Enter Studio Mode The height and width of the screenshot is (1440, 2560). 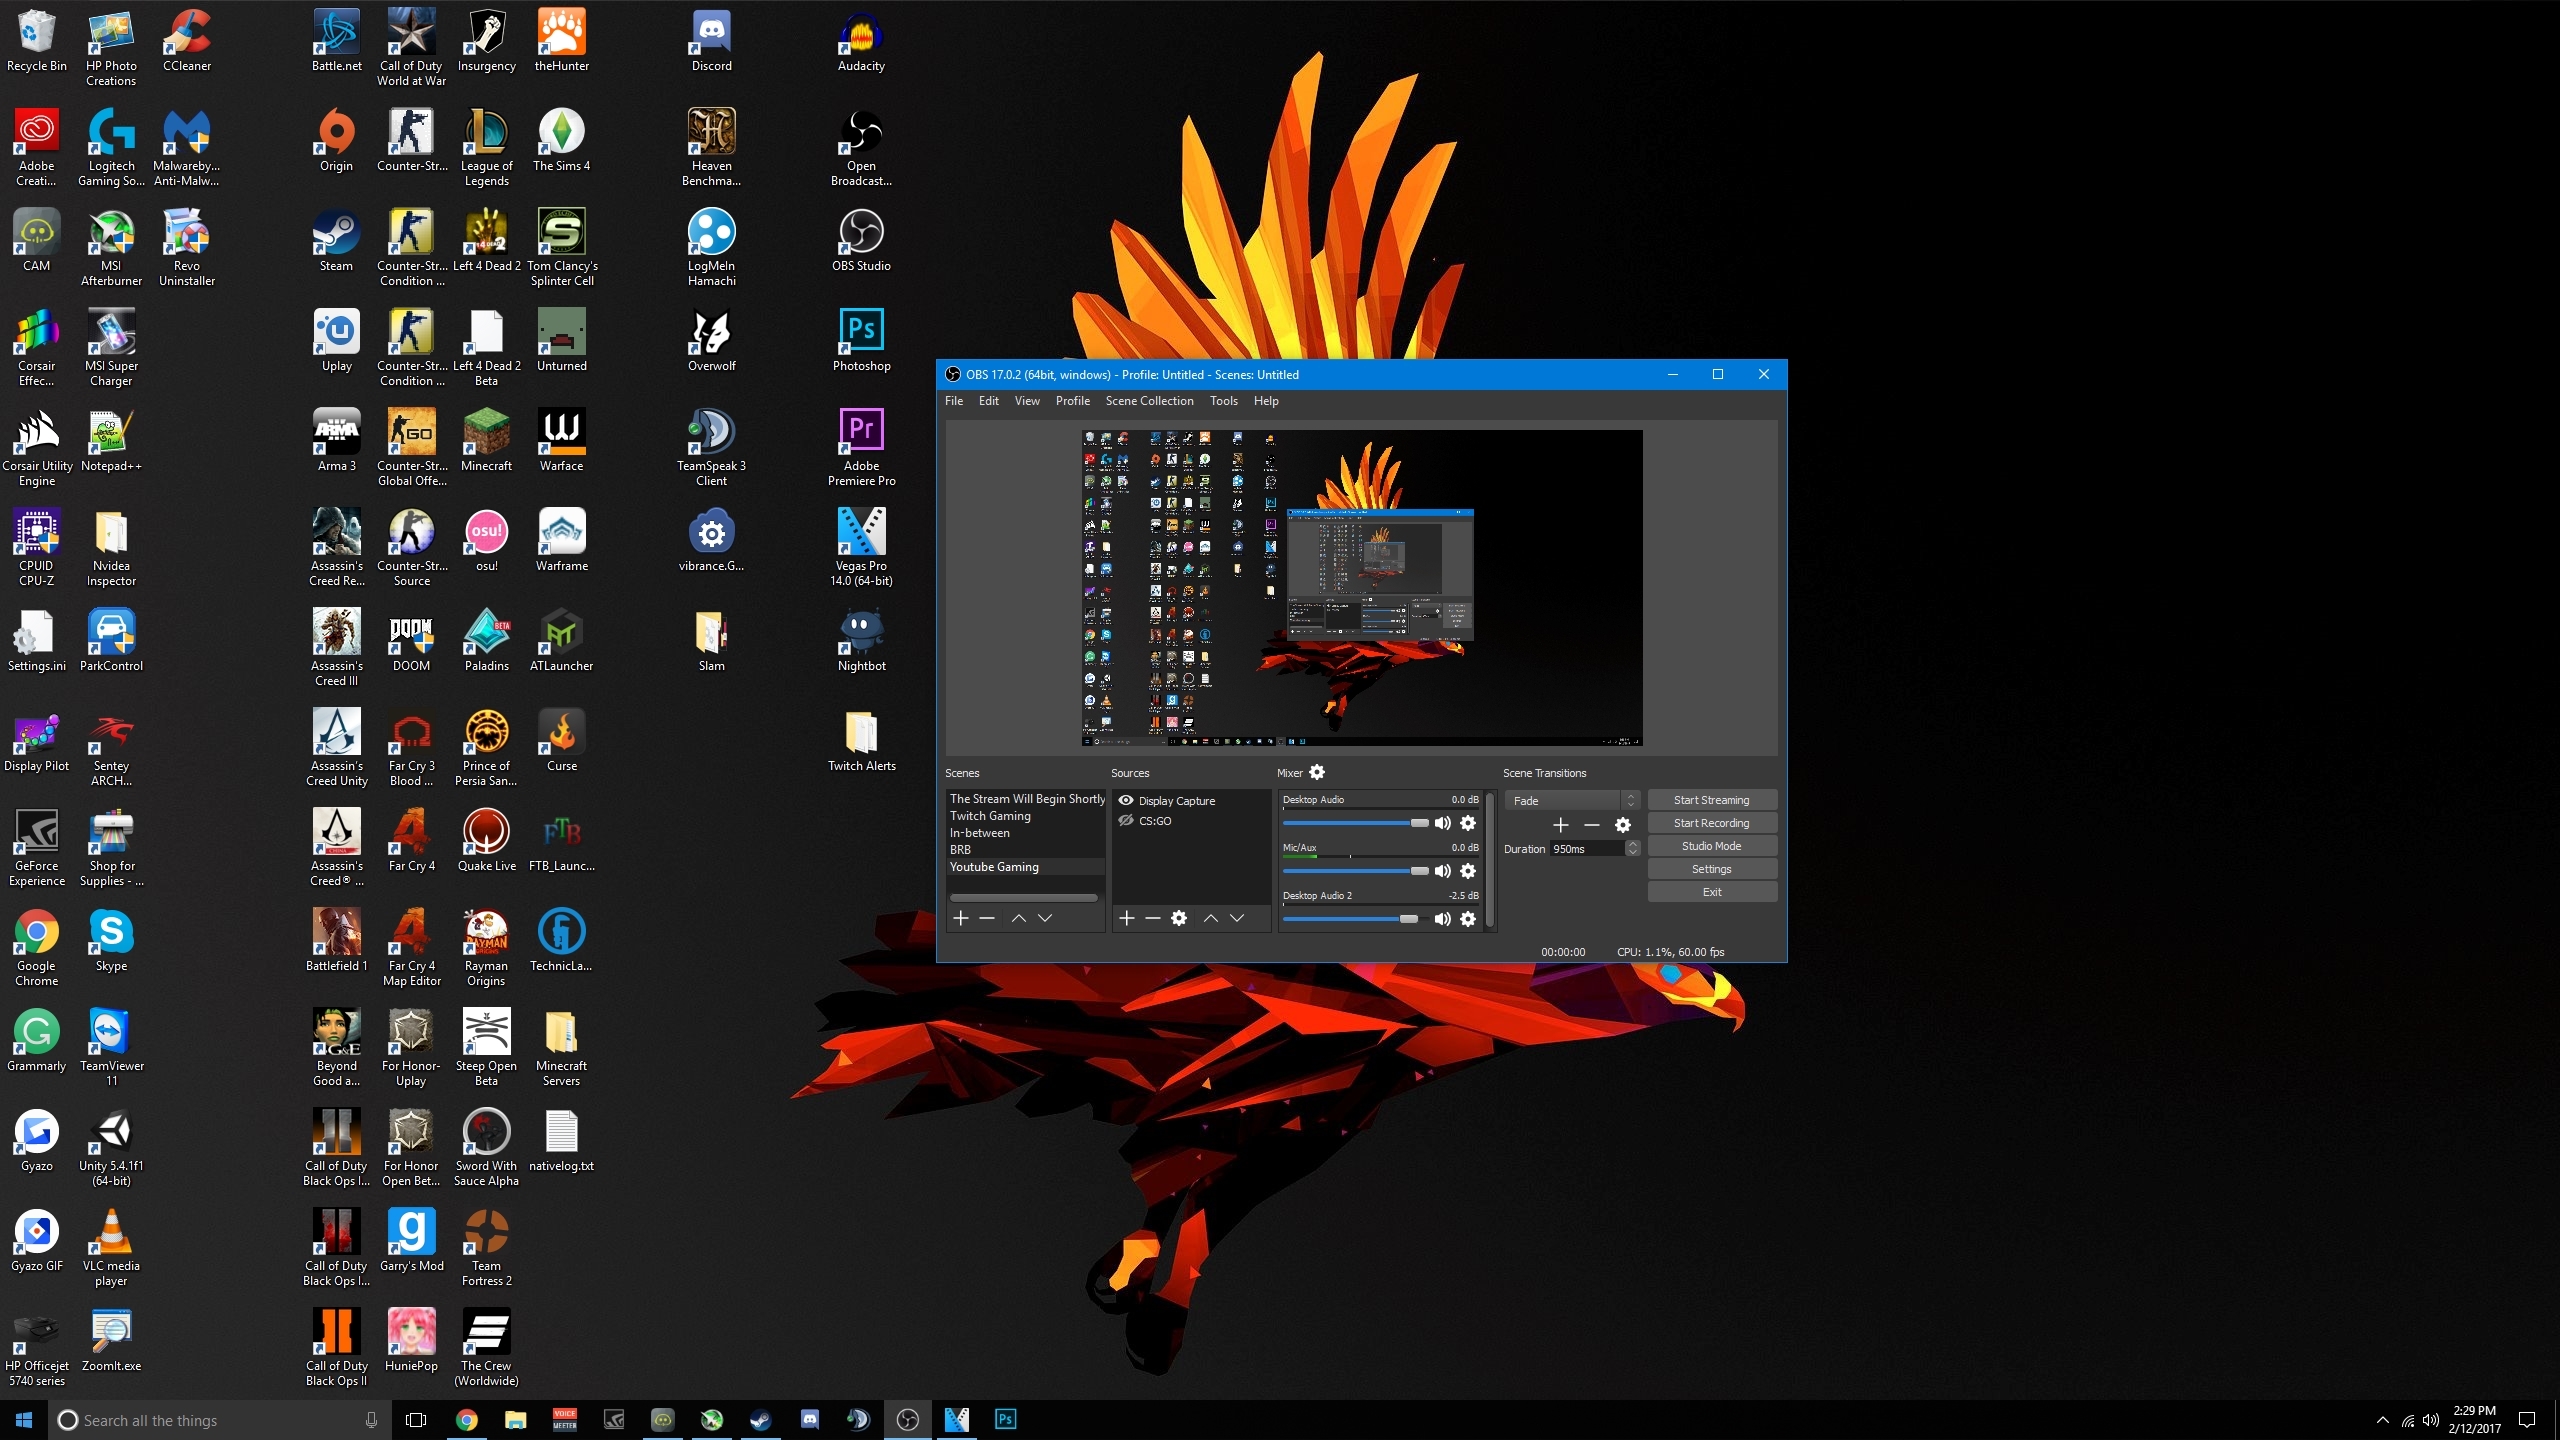tap(1711, 846)
